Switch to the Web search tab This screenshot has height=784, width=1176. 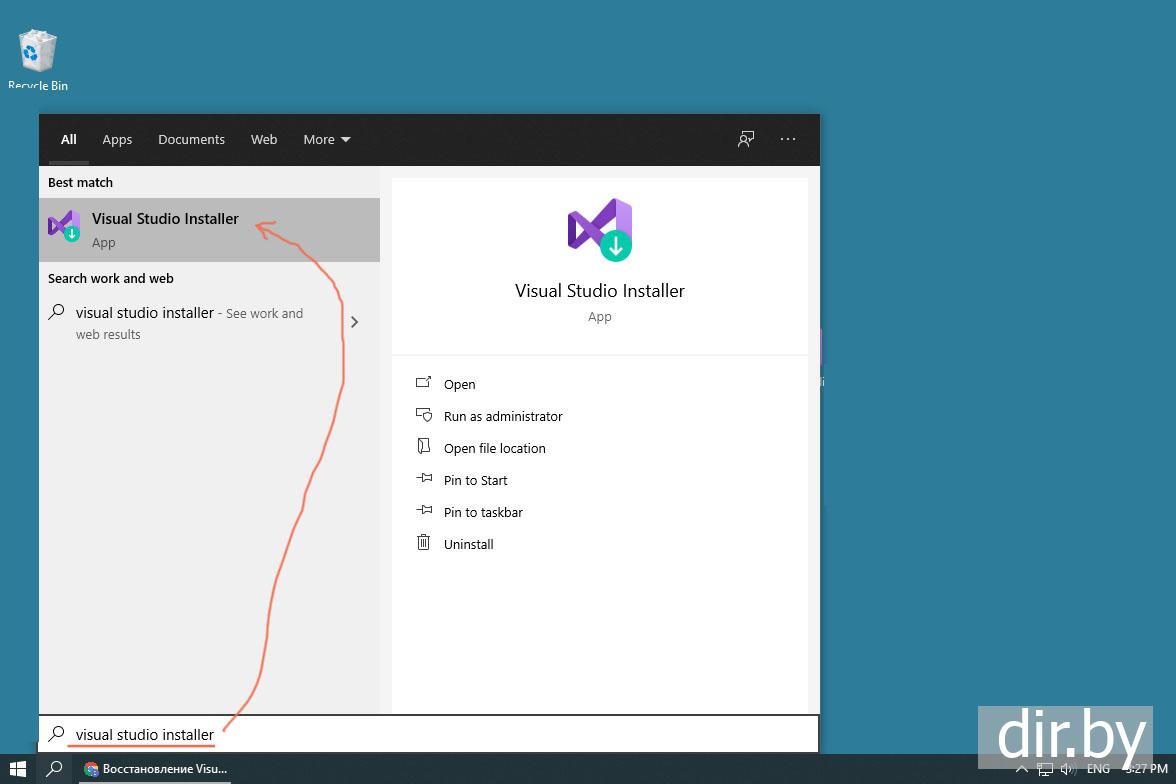pos(264,140)
